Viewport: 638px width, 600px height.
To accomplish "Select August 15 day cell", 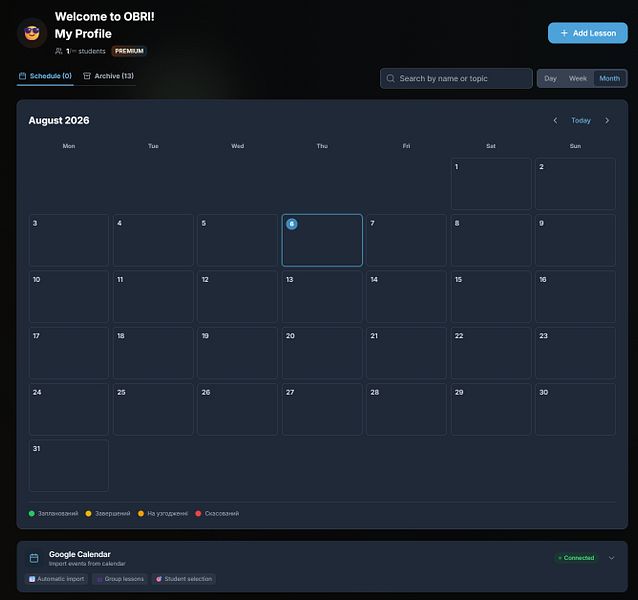I will [x=491, y=297].
